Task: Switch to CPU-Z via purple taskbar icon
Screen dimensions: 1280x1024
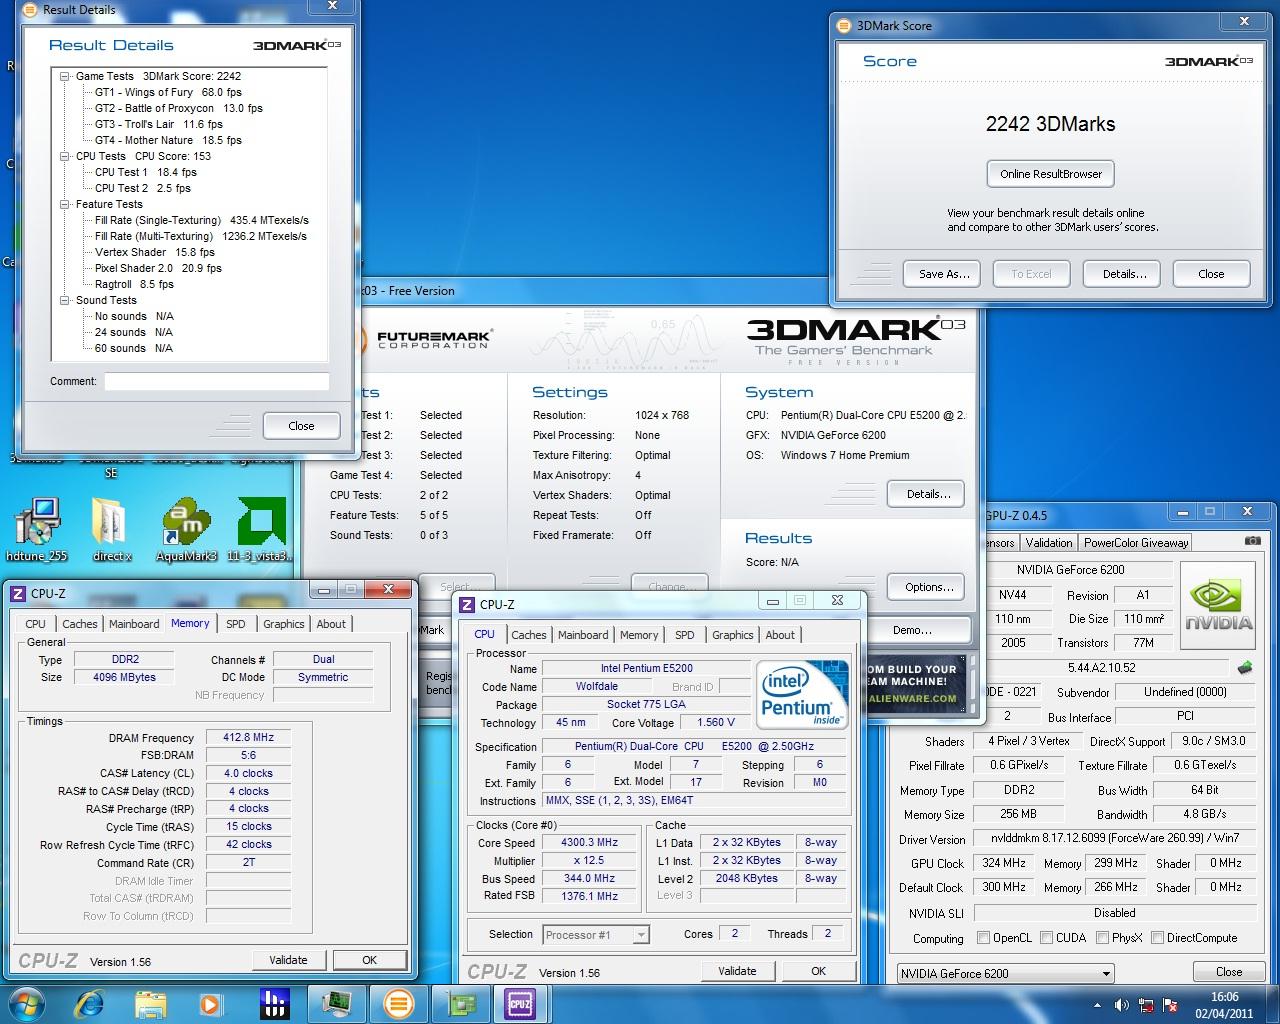Action: [x=520, y=1003]
